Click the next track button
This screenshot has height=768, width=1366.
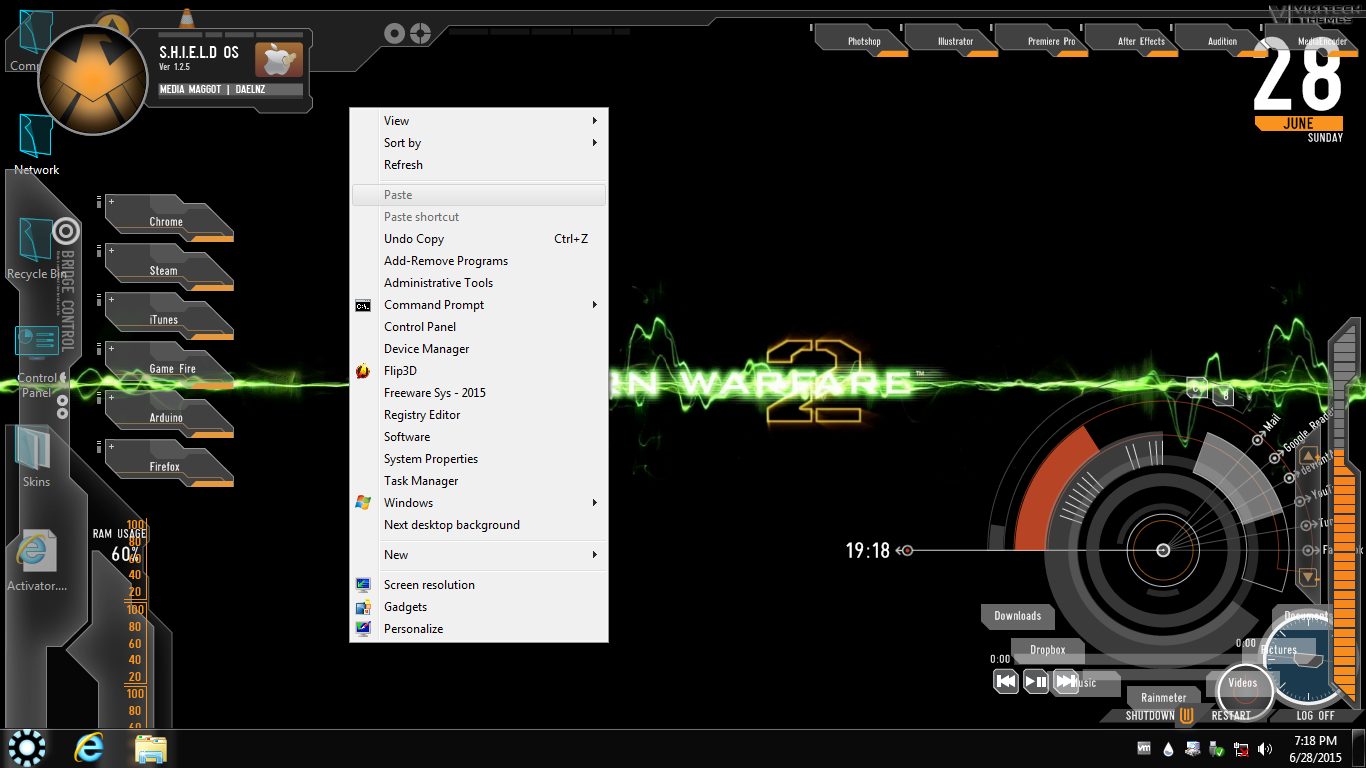pyautogui.click(x=1066, y=682)
